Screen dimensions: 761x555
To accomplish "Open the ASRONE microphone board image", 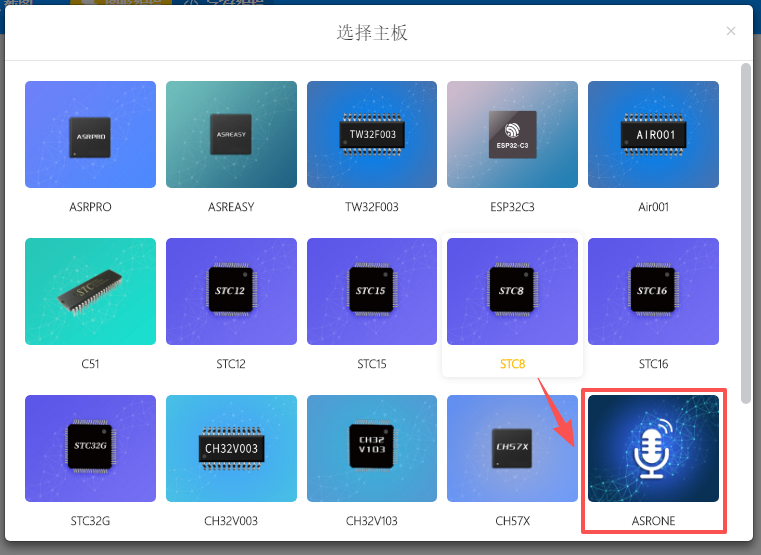I will [653, 448].
